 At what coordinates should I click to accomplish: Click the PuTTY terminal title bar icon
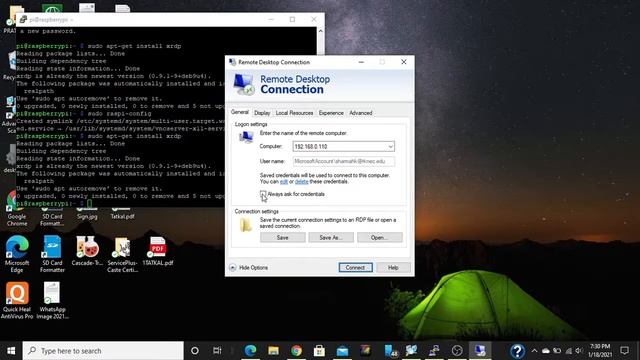[23, 20]
